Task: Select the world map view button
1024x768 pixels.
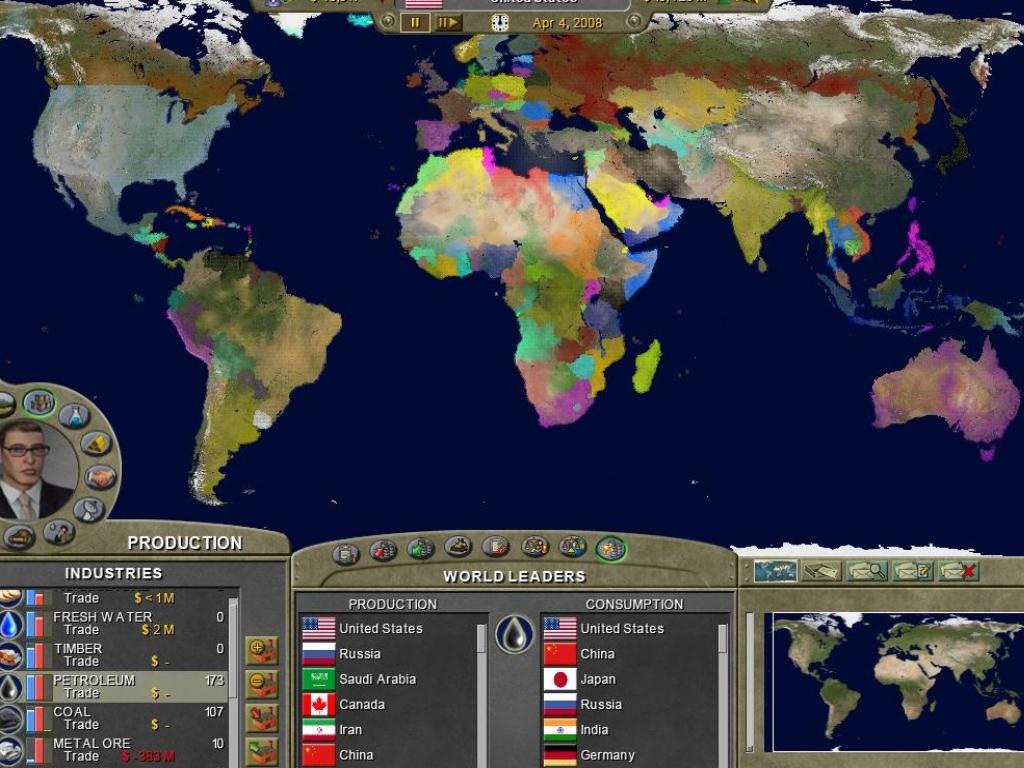Action: (775, 571)
